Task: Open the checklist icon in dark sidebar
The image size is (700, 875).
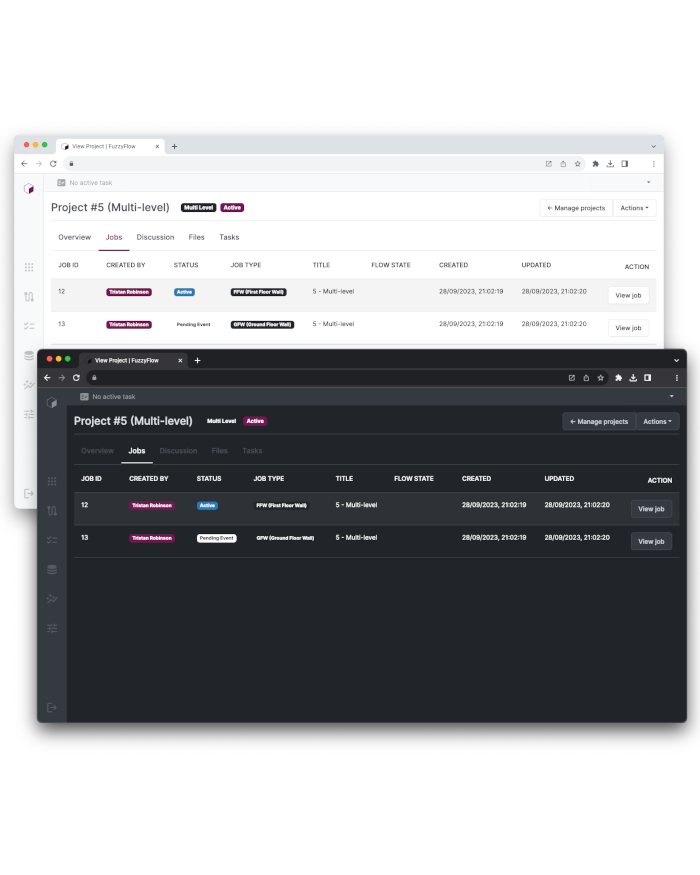Action: point(52,540)
